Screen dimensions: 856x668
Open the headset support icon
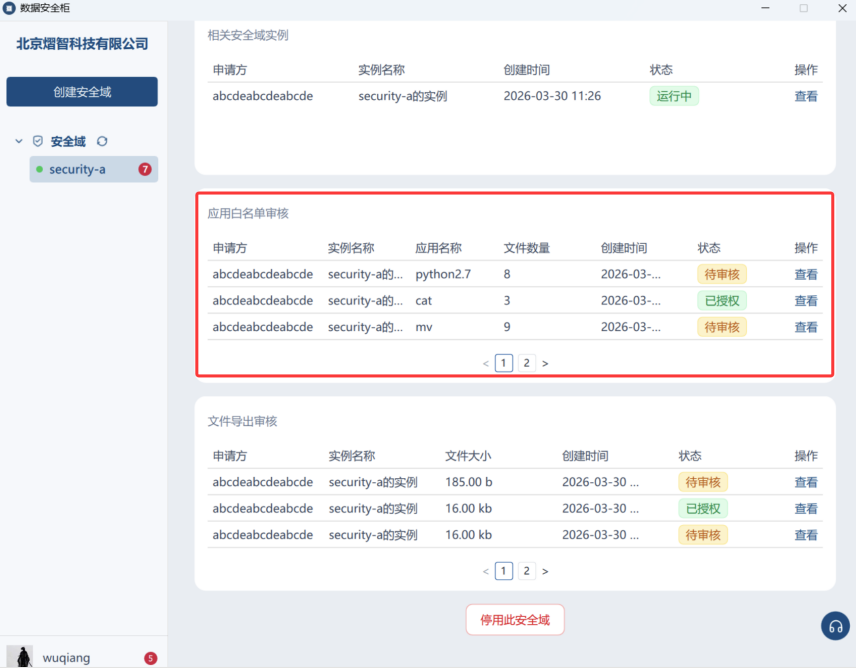[835, 626]
